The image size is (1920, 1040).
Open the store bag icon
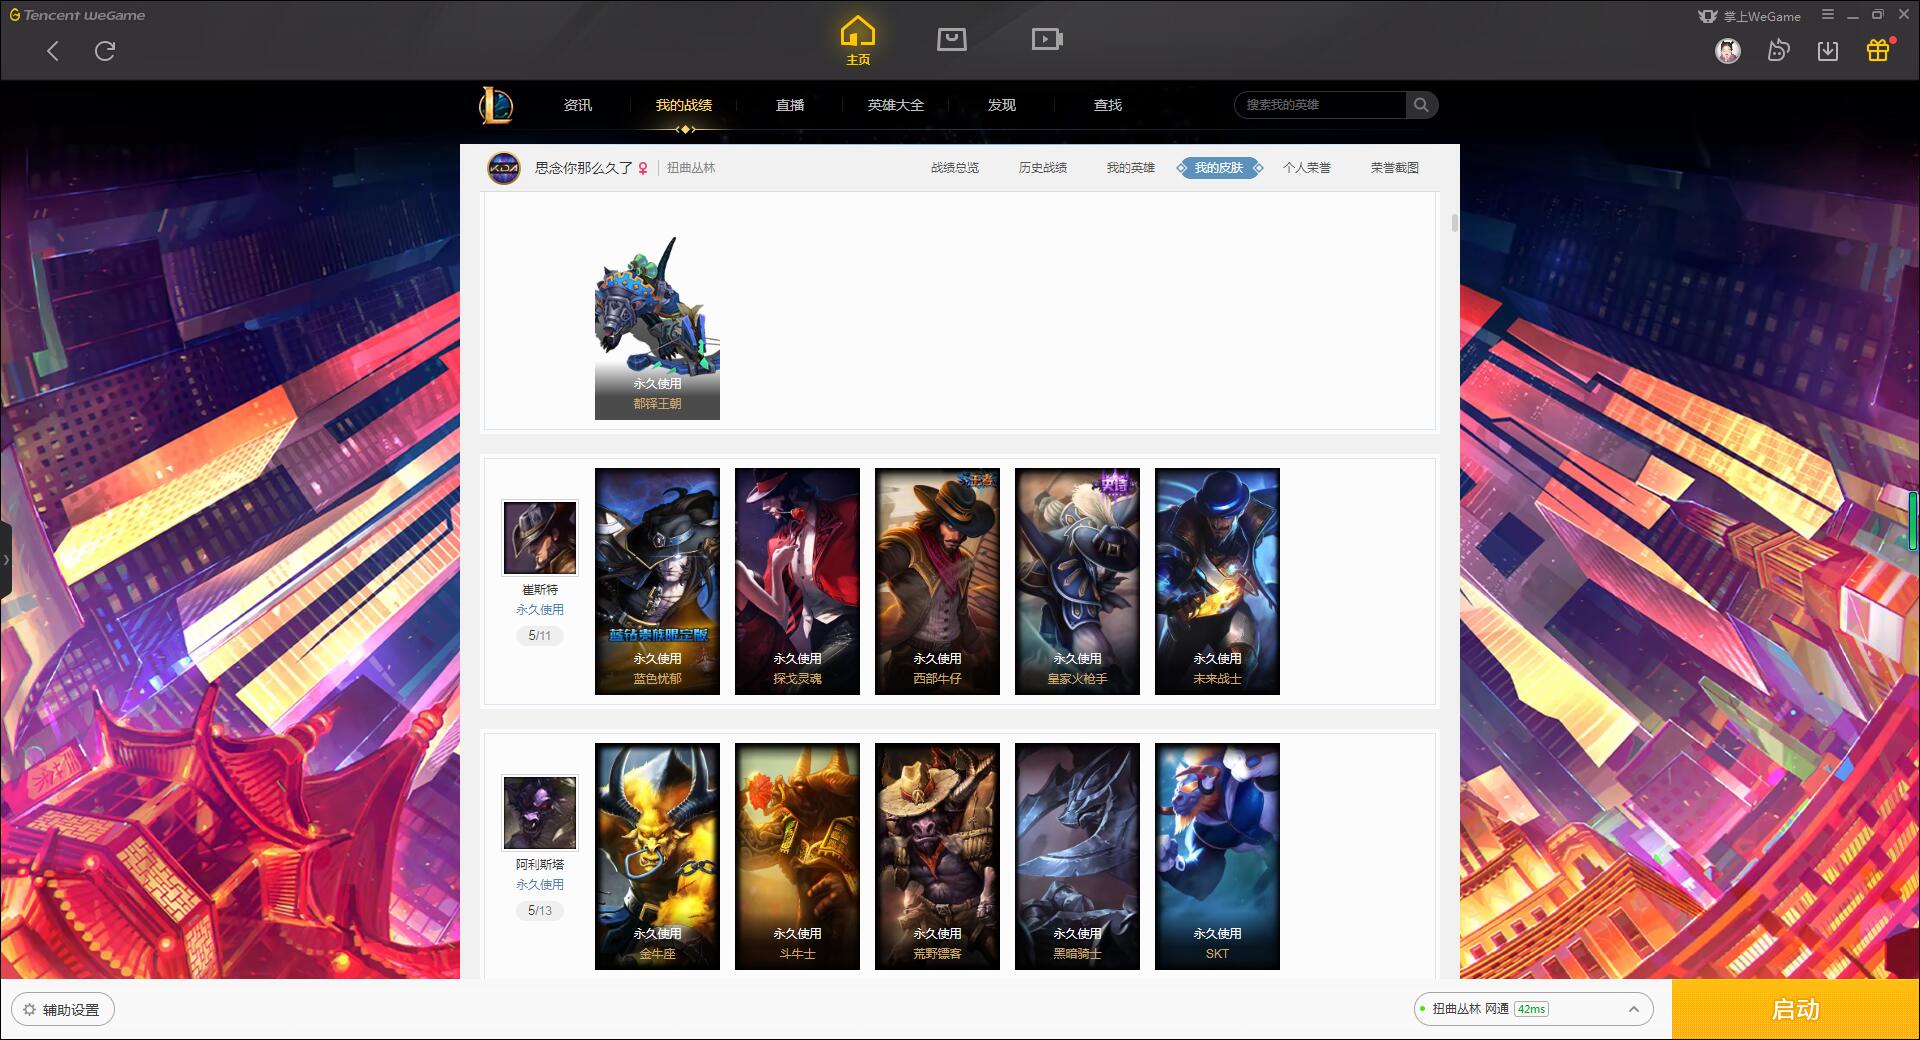[x=951, y=39]
